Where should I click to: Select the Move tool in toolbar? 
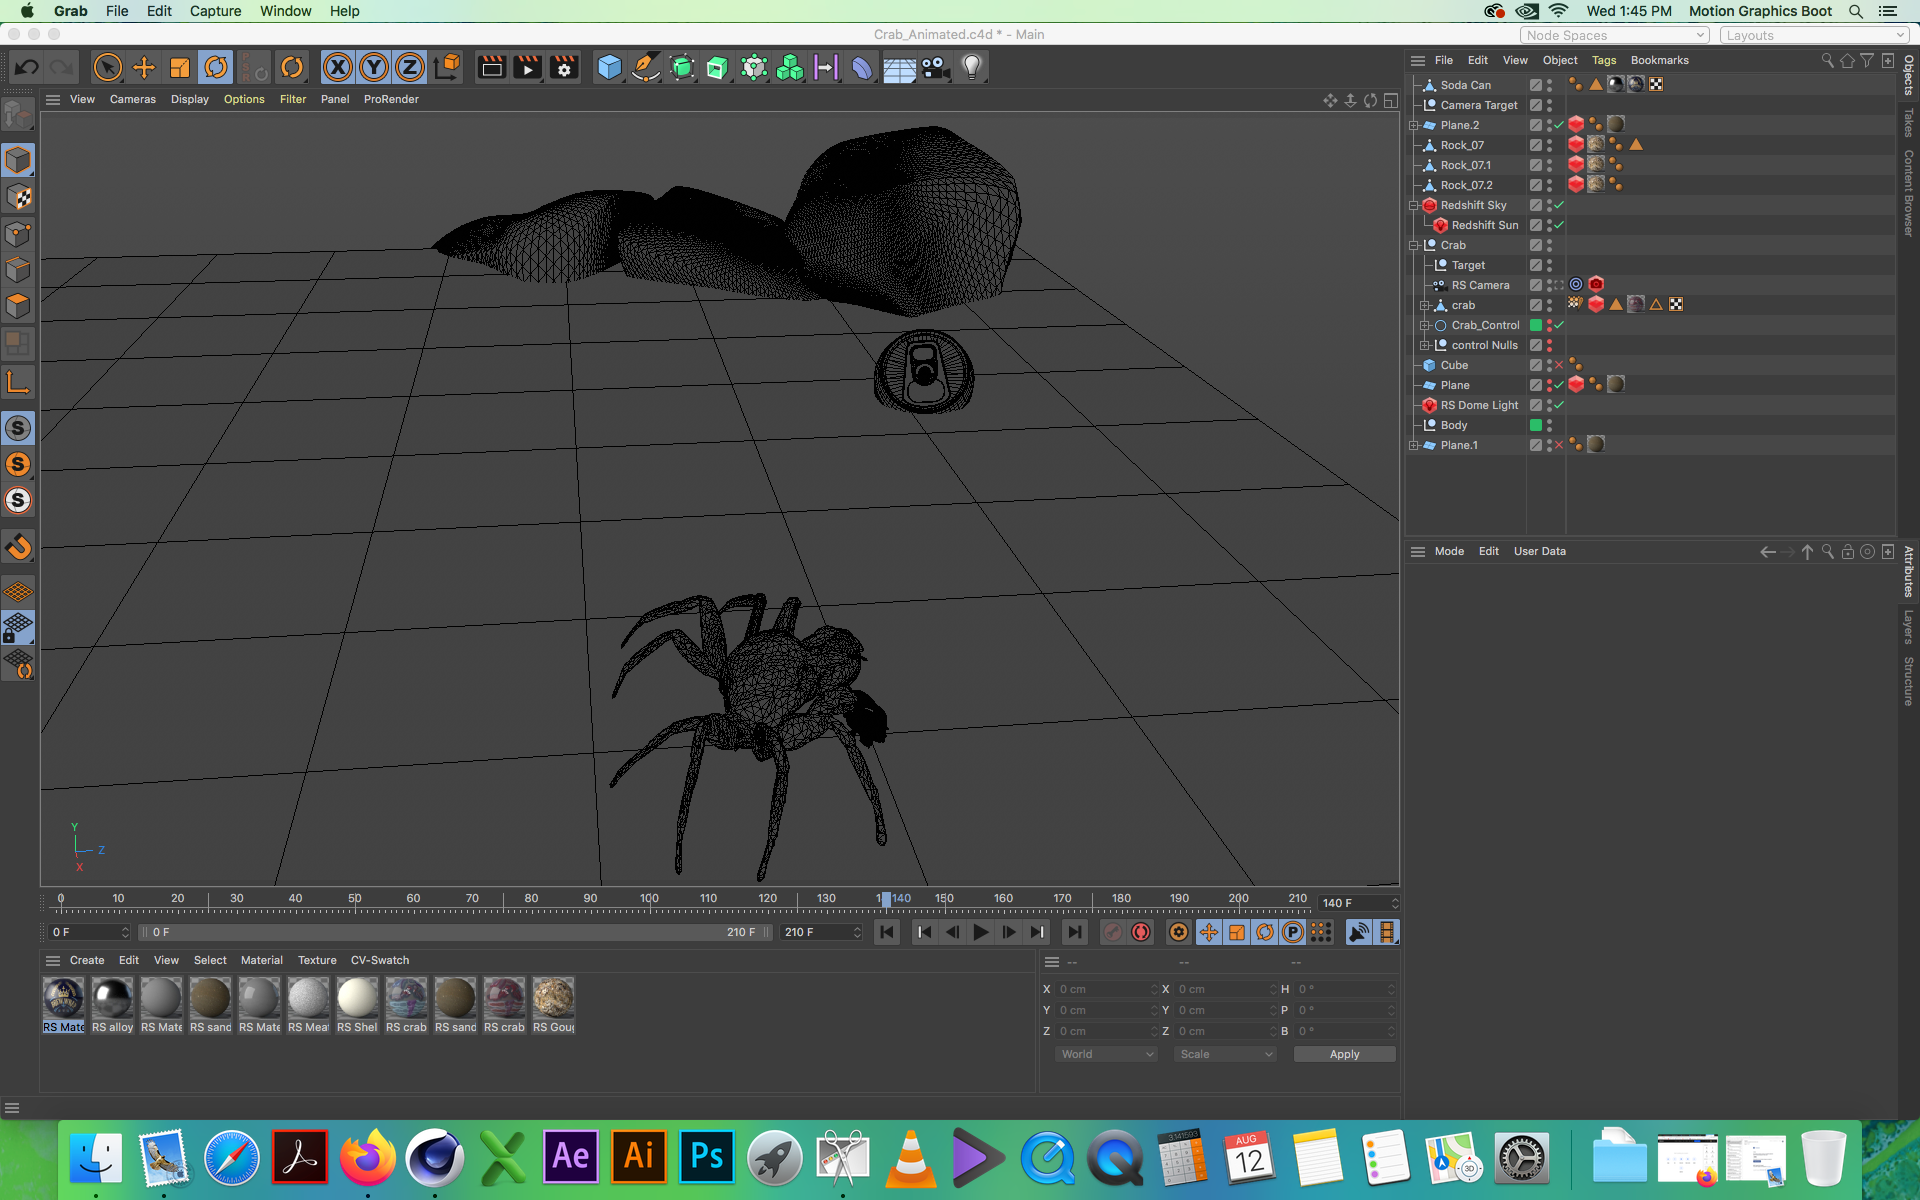click(144, 68)
